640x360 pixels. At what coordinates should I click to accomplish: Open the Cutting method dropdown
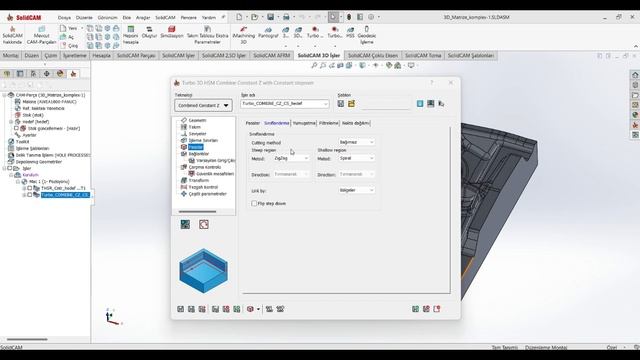(356, 142)
